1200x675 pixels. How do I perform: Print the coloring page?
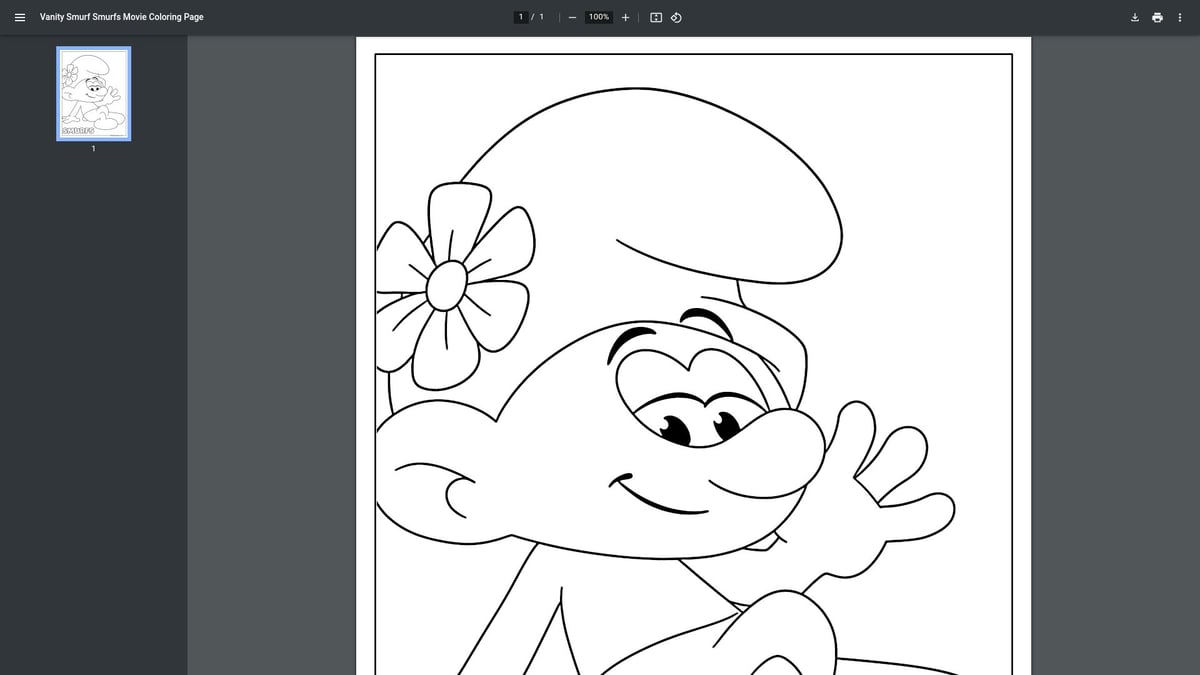click(1157, 17)
